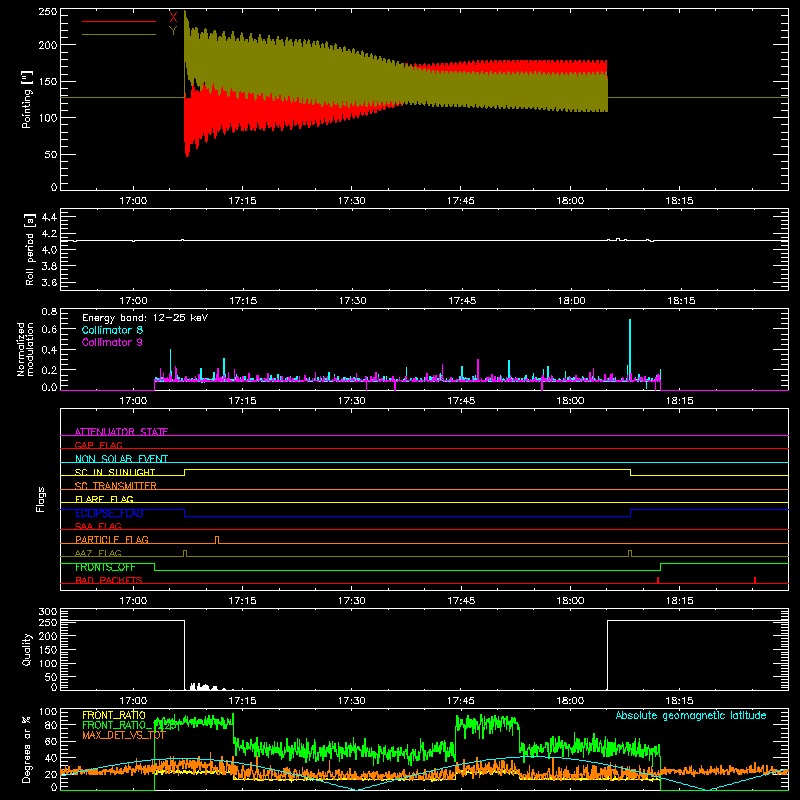Viewport: 800px width, 800px height.
Task: Select the SC_TRANSMITTER flag label
Action: [x=116, y=486]
